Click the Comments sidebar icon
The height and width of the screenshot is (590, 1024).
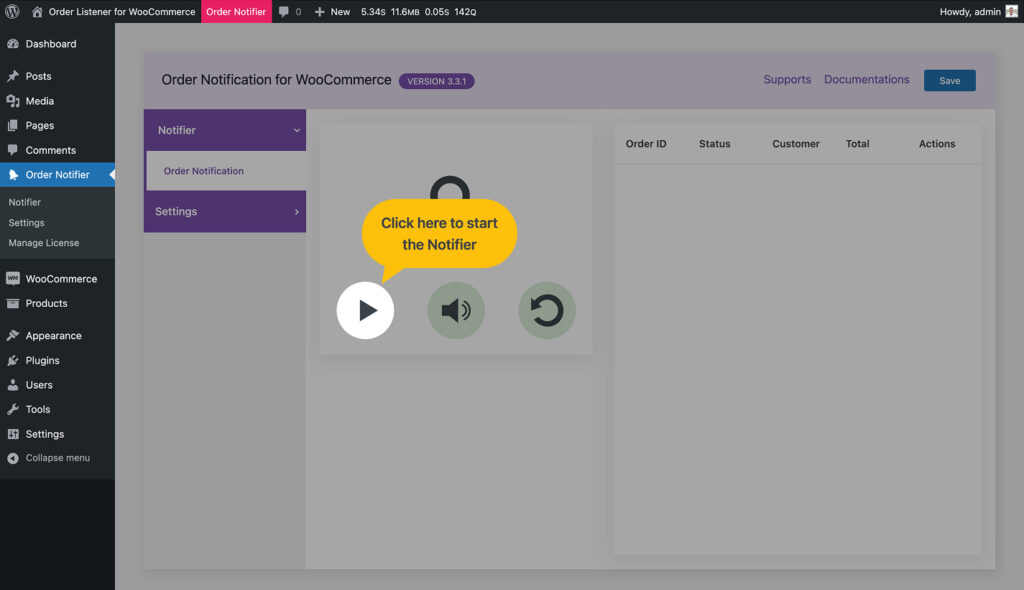(12, 150)
